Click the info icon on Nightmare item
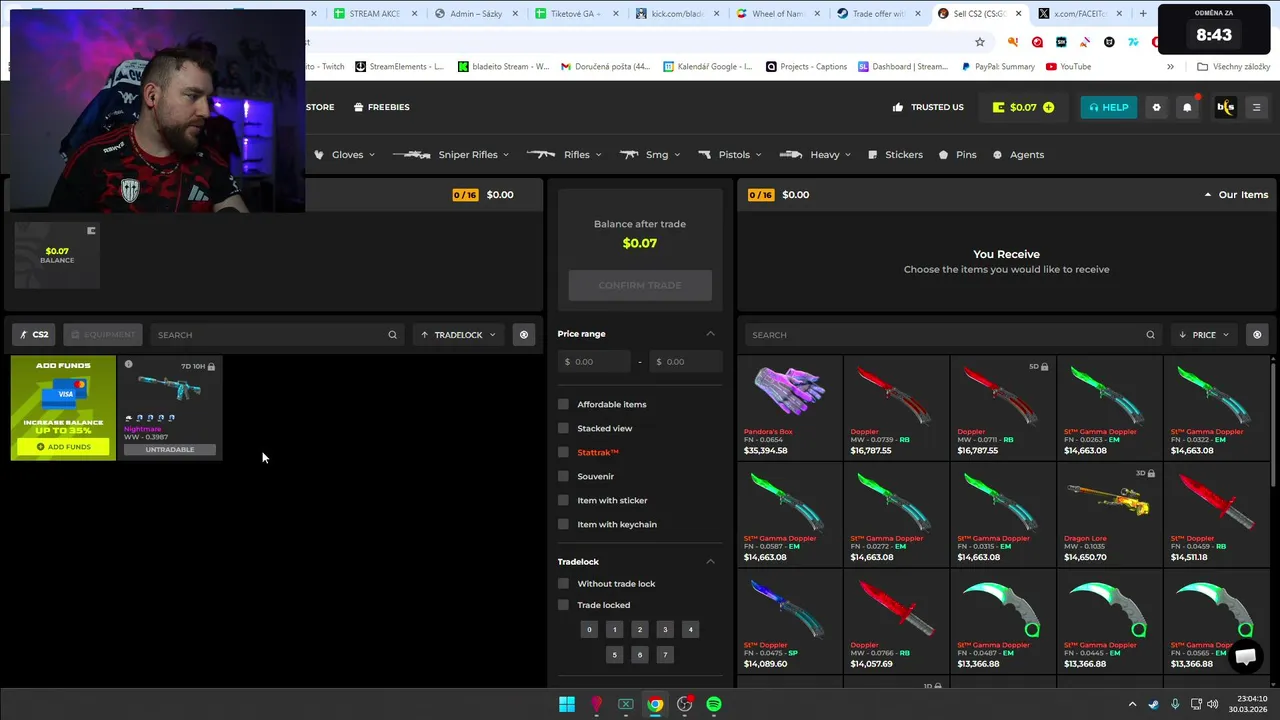 tap(128, 364)
